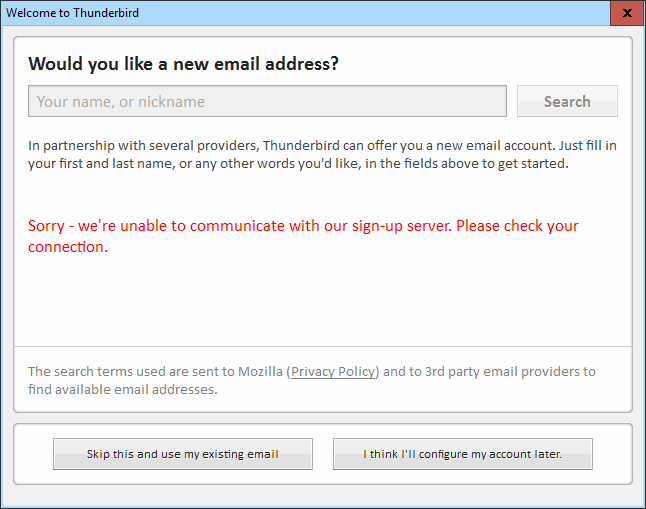Click the heading about a new email address

coord(183,64)
